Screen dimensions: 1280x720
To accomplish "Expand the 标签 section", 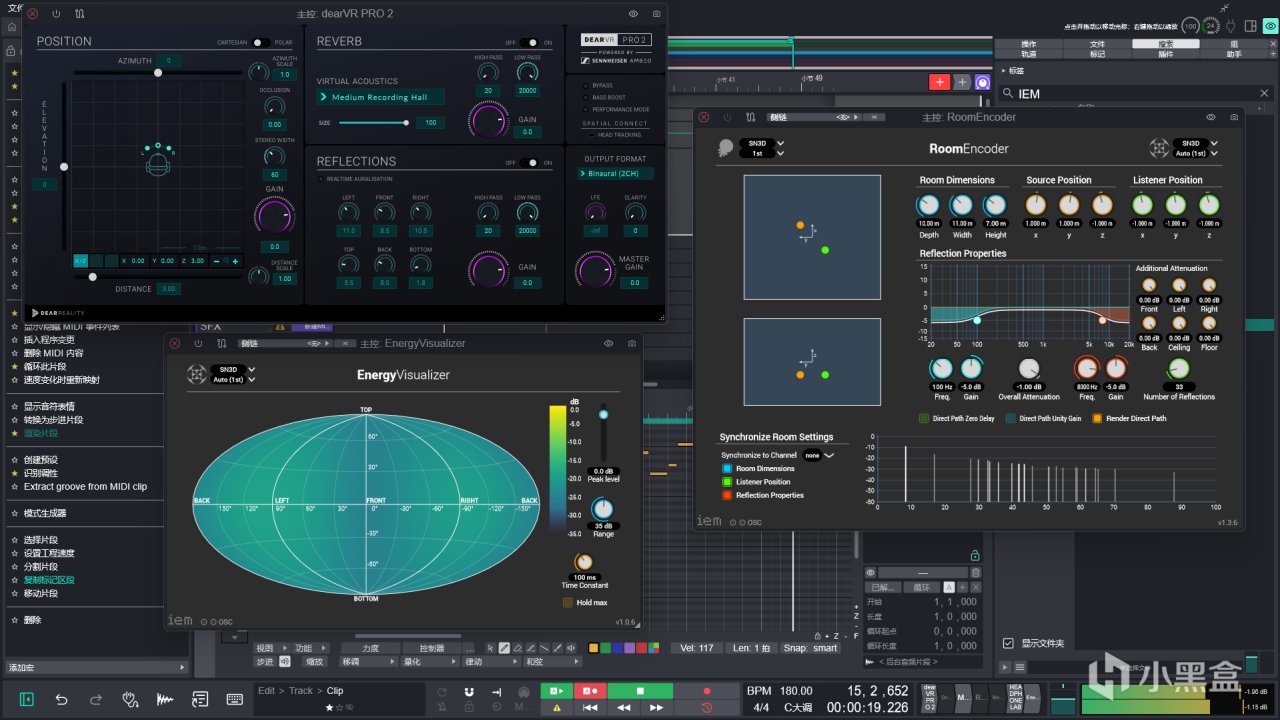I will tap(1004, 71).
